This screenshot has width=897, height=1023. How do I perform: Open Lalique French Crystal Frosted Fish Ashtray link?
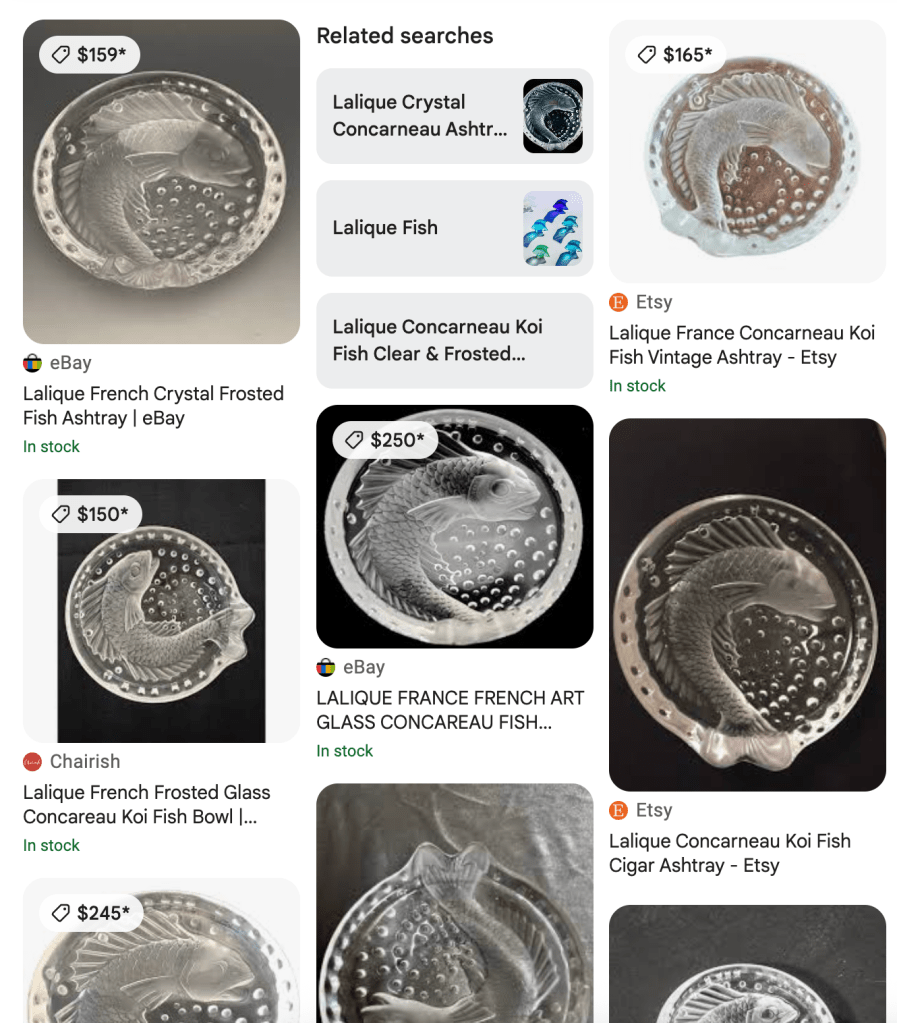point(153,406)
